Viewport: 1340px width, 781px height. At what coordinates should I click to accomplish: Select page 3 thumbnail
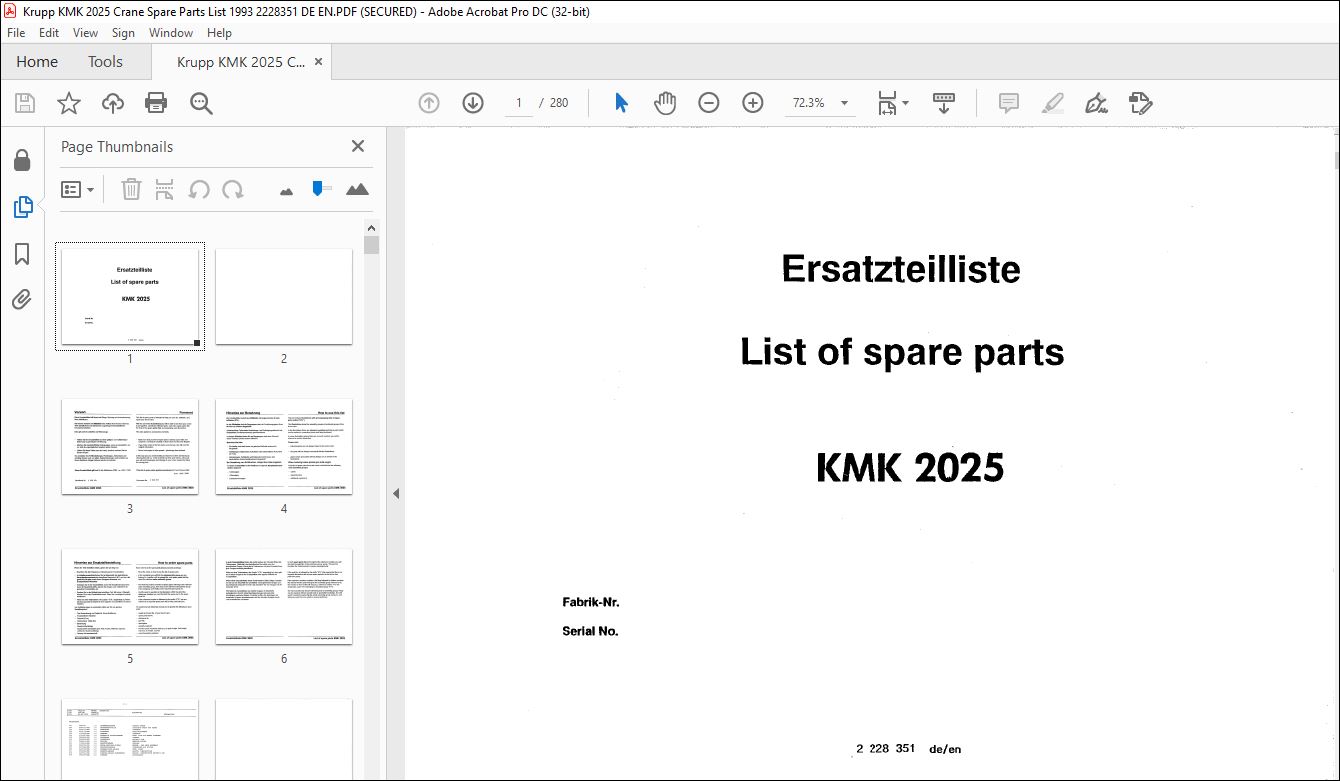coord(130,447)
